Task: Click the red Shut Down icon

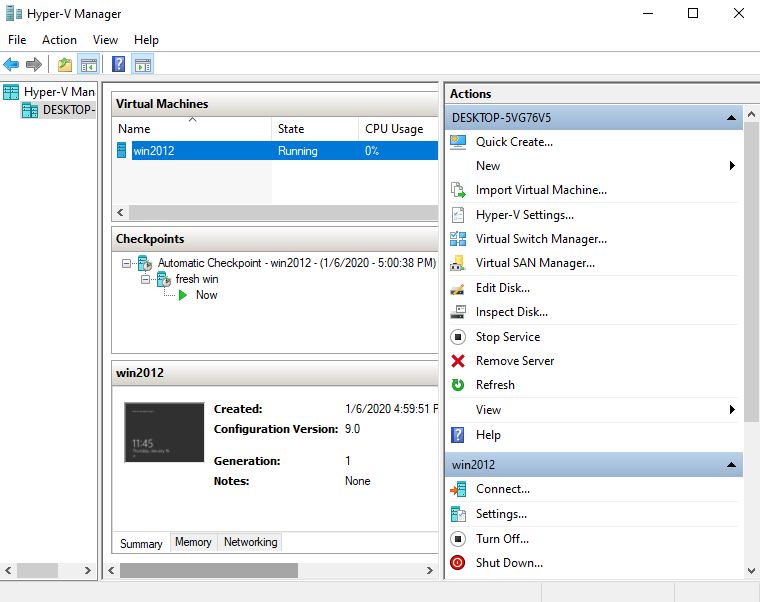Action: [x=458, y=563]
